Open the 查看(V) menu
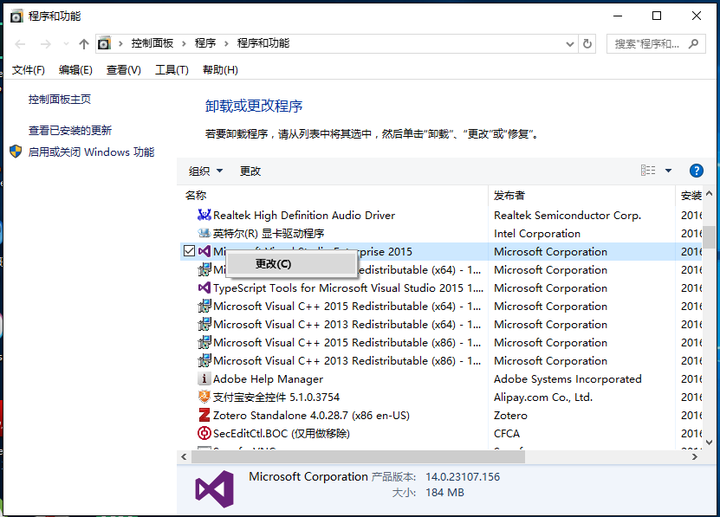This screenshot has width=720, height=517. (x=124, y=70)
